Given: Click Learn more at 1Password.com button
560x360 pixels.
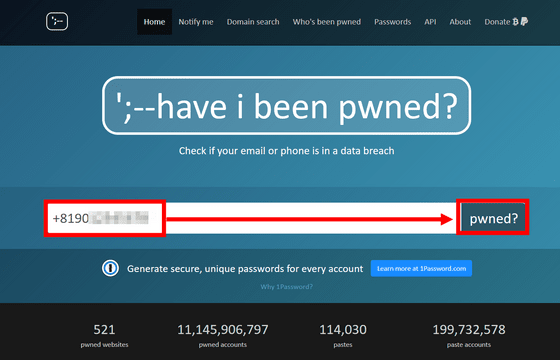Looking at the screenshot, I should (x=421, y=268).
